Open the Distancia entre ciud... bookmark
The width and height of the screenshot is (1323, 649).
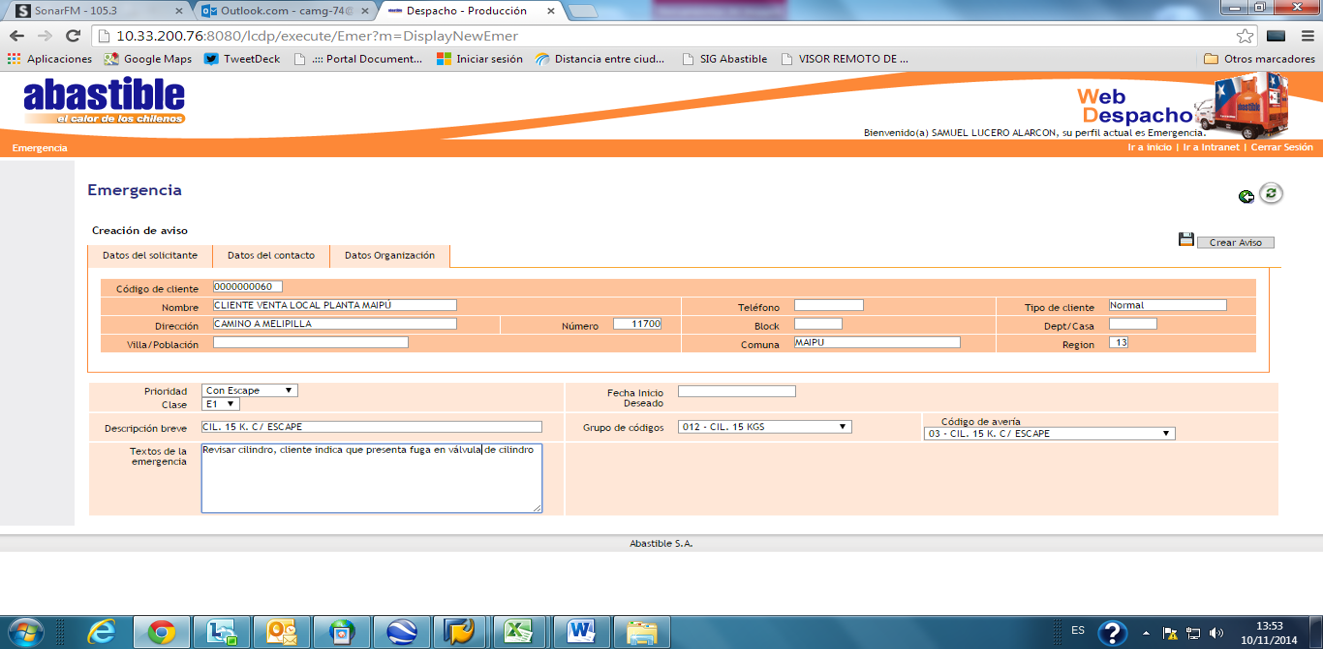(600, 59)
